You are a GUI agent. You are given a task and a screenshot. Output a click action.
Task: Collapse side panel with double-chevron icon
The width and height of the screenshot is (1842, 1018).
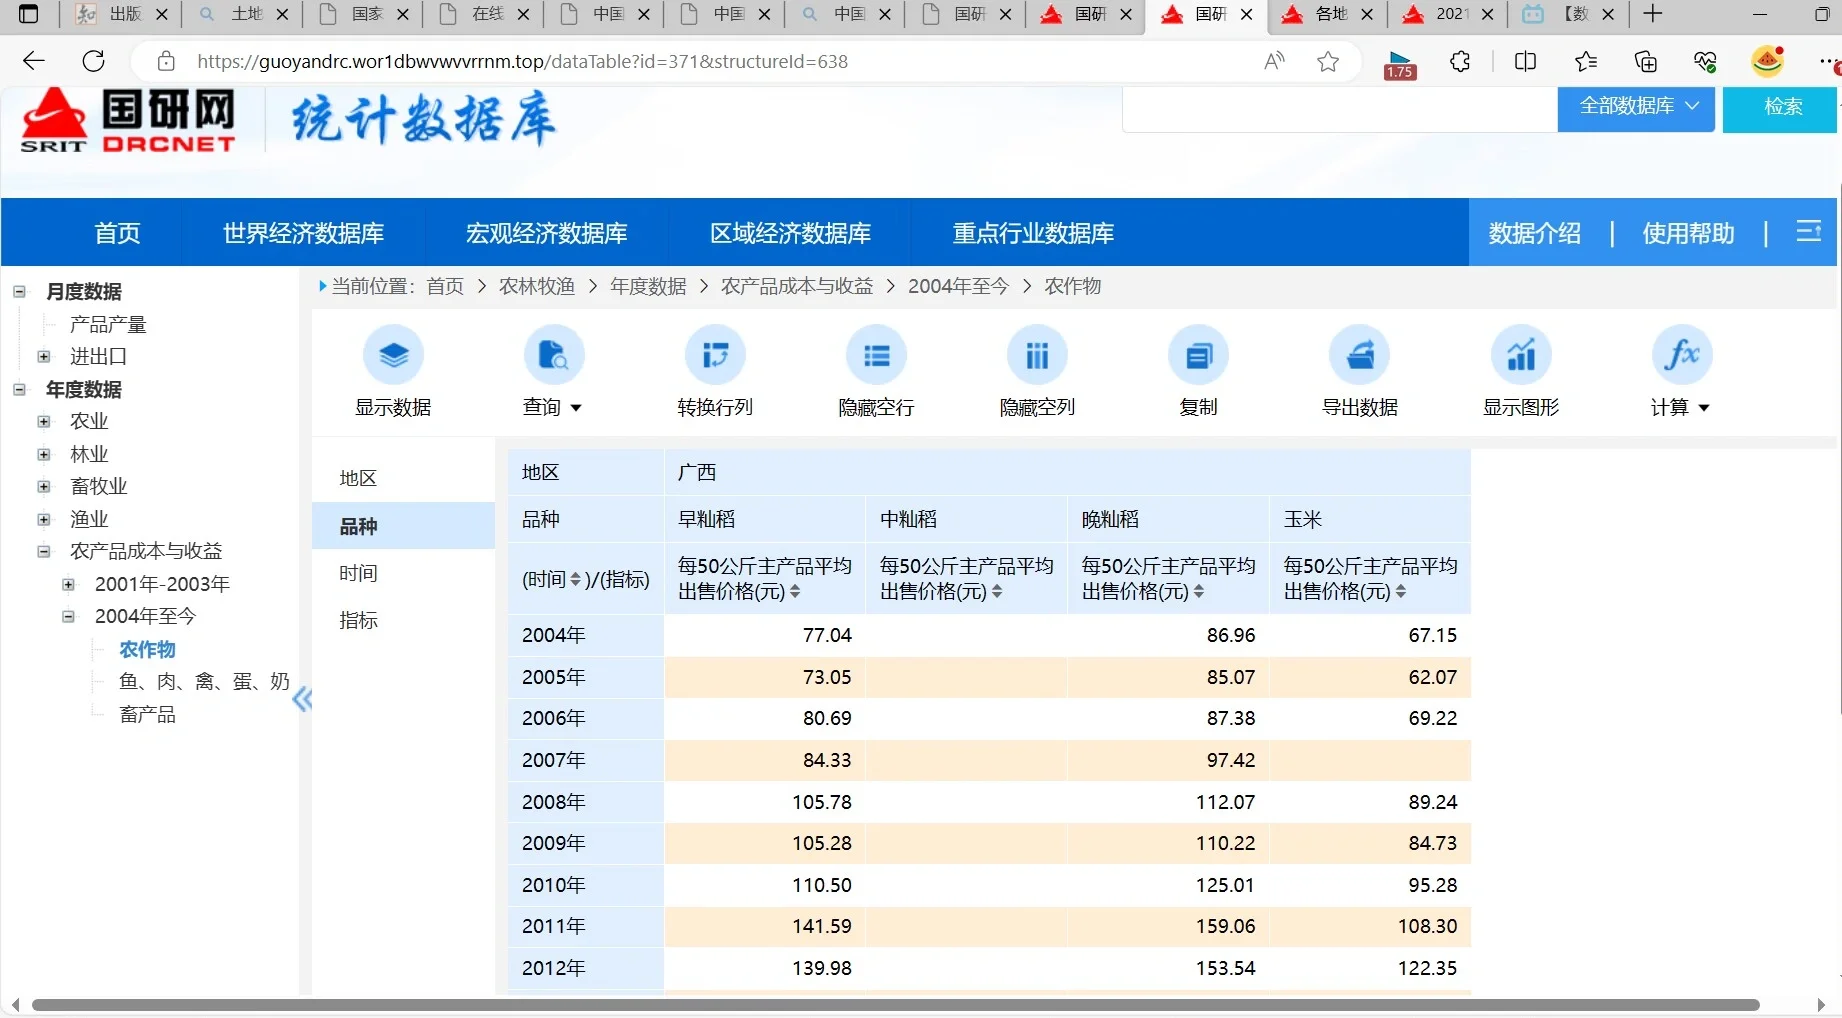pos(302,699)
